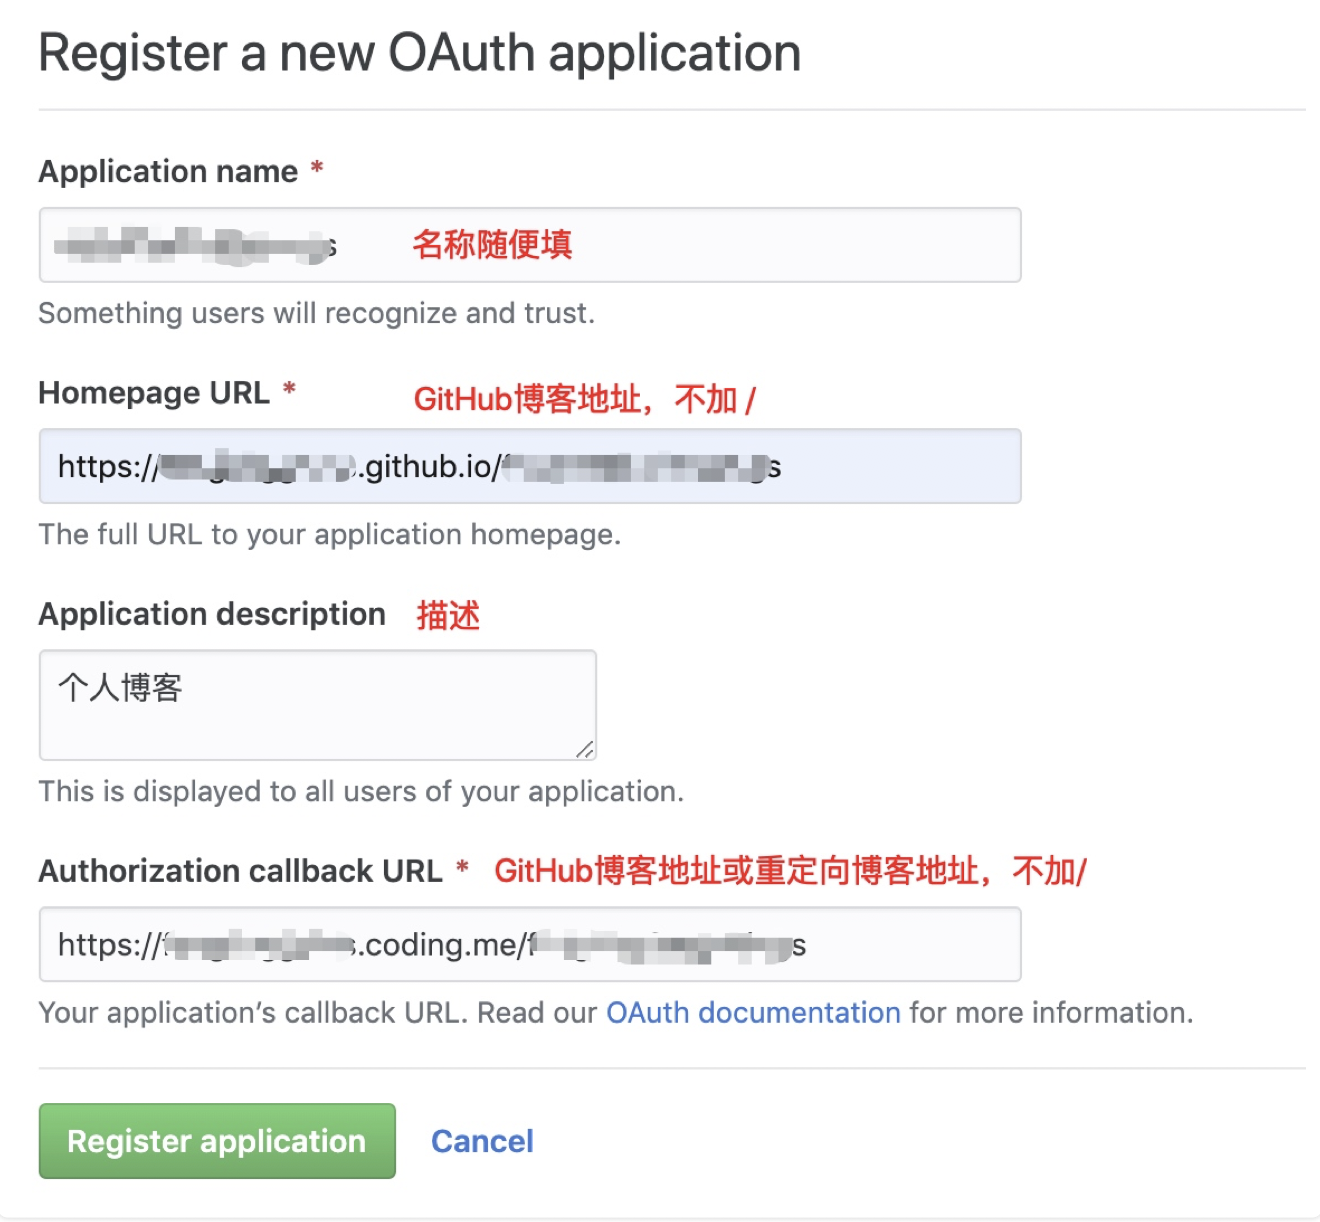Click the Register application button
Viewport: 1320px width, 1222px height.
(x=215, y=1141)
